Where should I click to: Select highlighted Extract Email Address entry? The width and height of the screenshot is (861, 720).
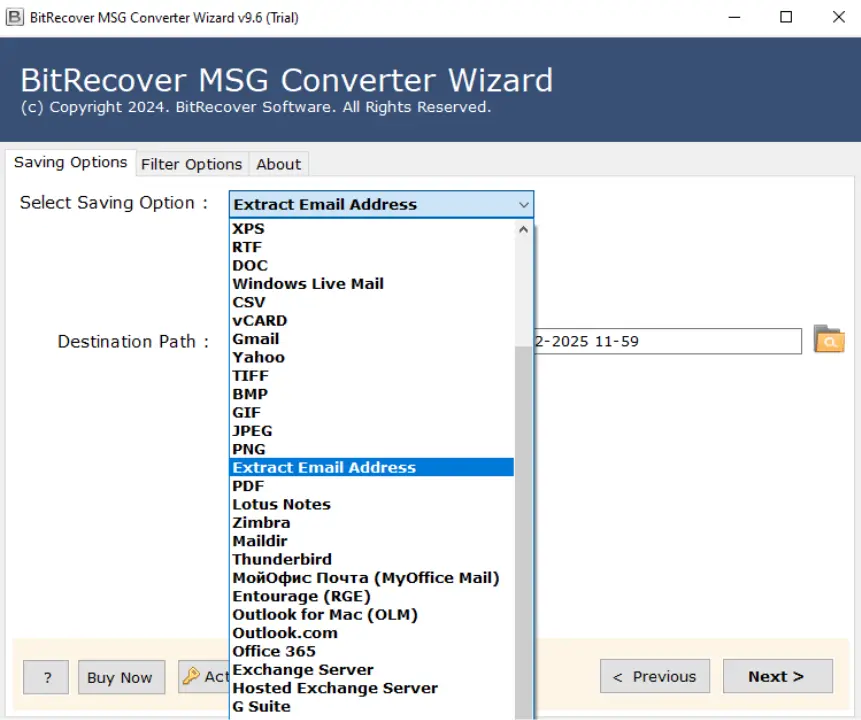(372, 467)
